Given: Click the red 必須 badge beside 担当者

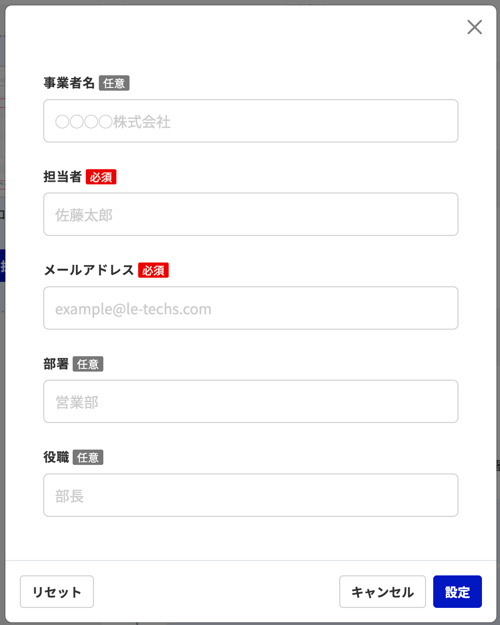Looking at the screenshot, I should point(101,177).
